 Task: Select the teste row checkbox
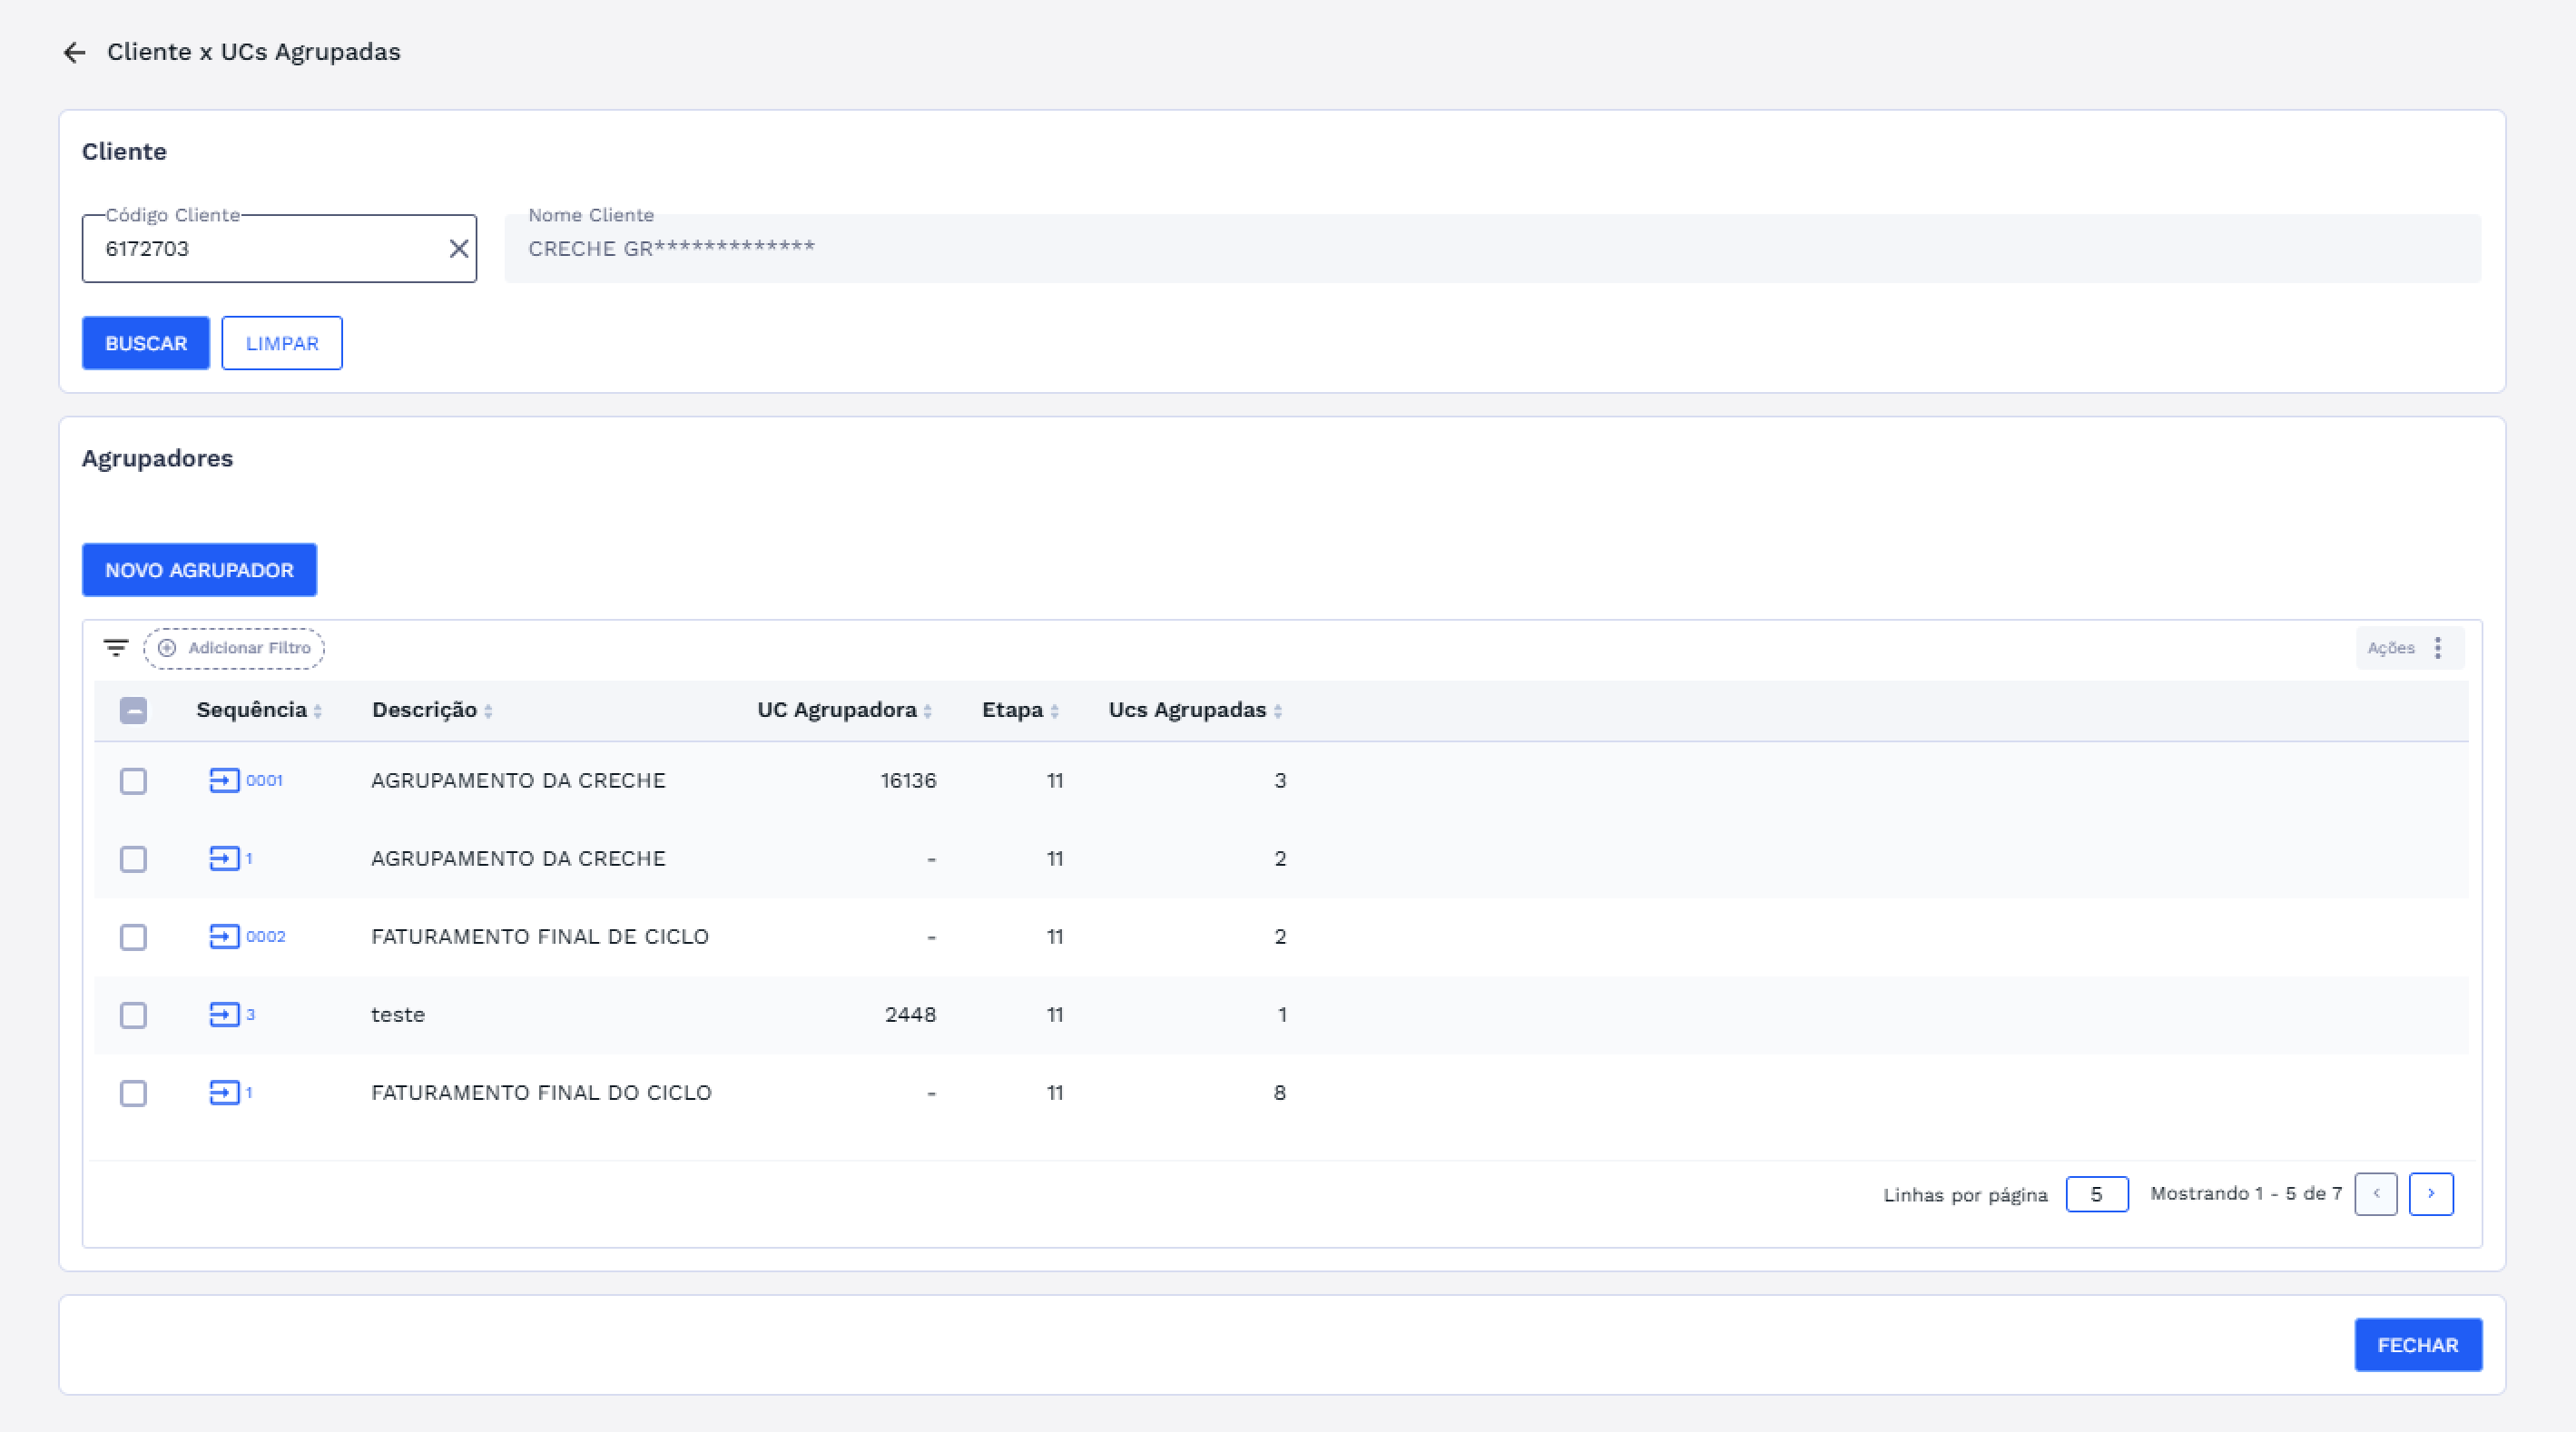click(x=133, y=1015)
